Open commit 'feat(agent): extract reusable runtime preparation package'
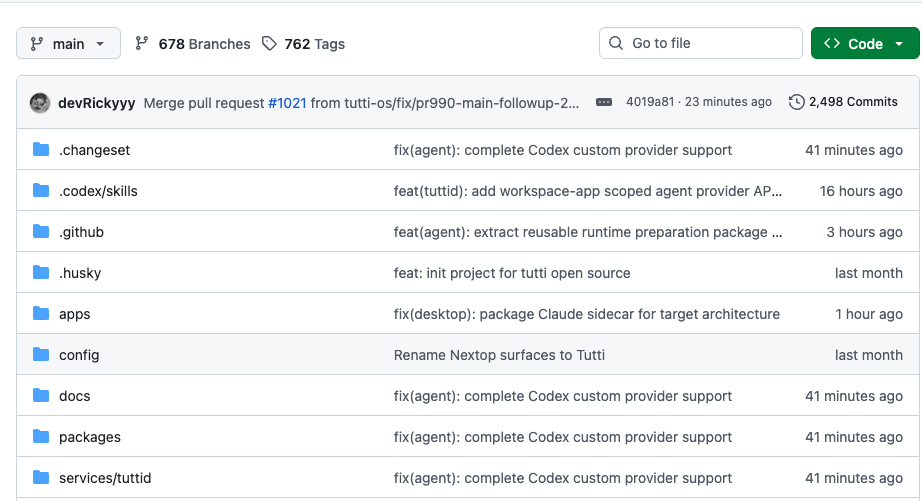Viewport: 922px width, 501px height. coord(588,232)
